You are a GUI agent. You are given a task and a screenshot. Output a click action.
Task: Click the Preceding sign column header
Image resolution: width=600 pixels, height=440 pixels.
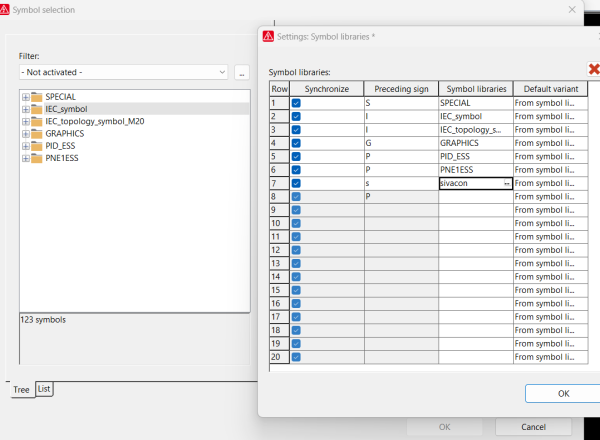point(401,89)
